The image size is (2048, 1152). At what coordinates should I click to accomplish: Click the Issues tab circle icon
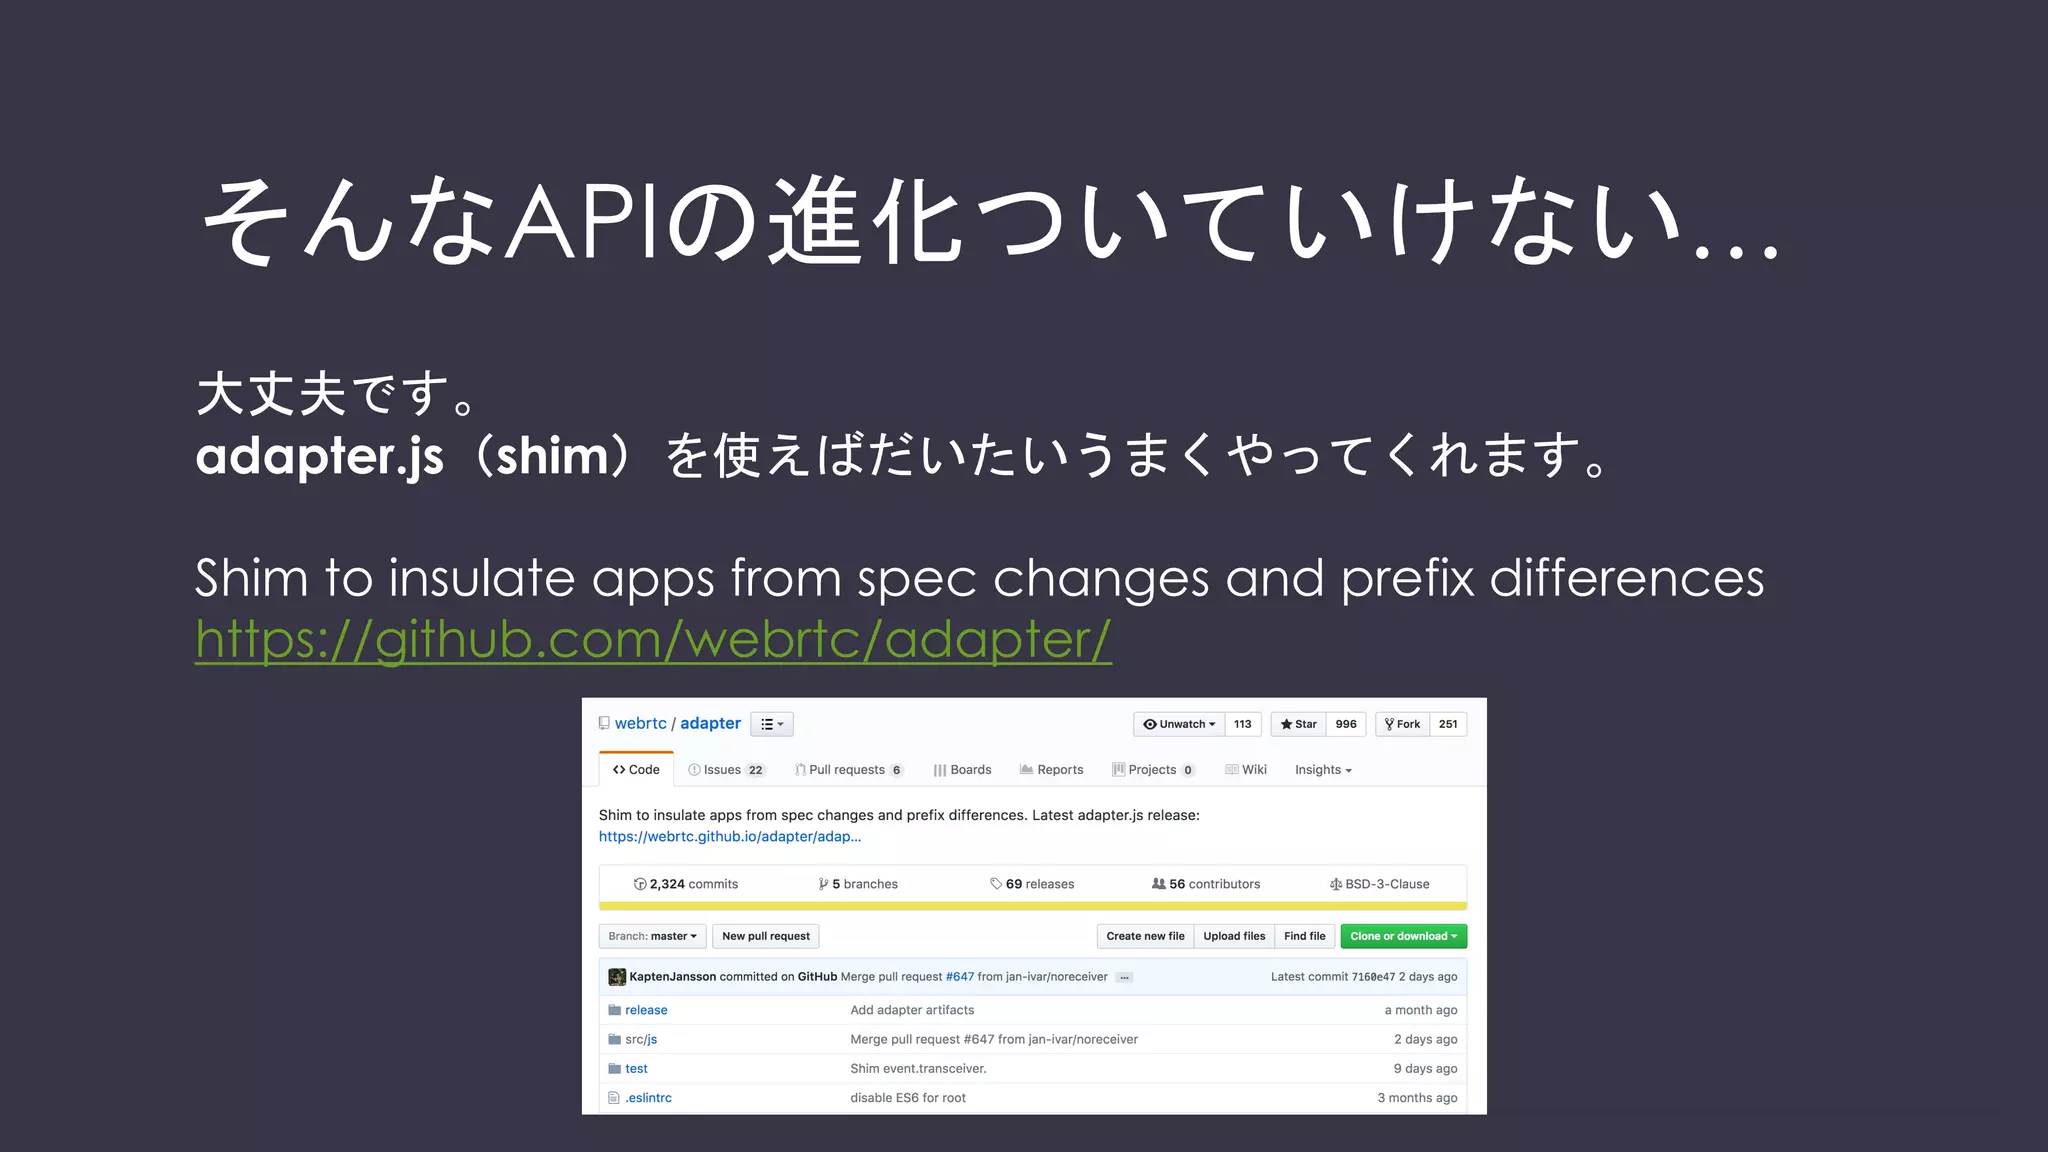[x=694, y=769]
